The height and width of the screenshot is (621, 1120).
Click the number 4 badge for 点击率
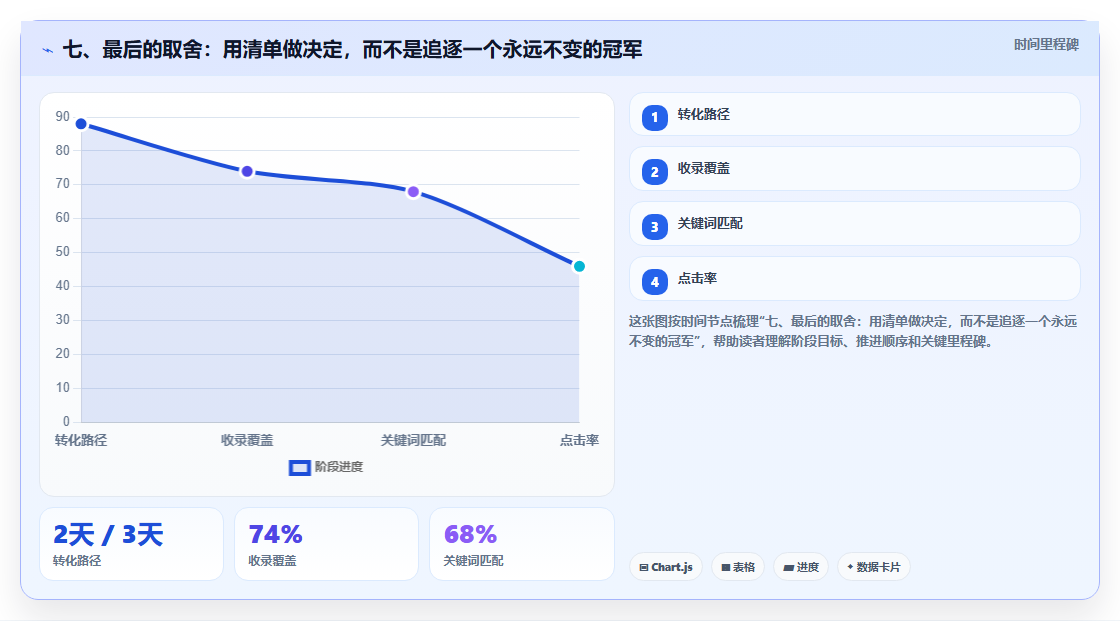click(x=654, y=282)
